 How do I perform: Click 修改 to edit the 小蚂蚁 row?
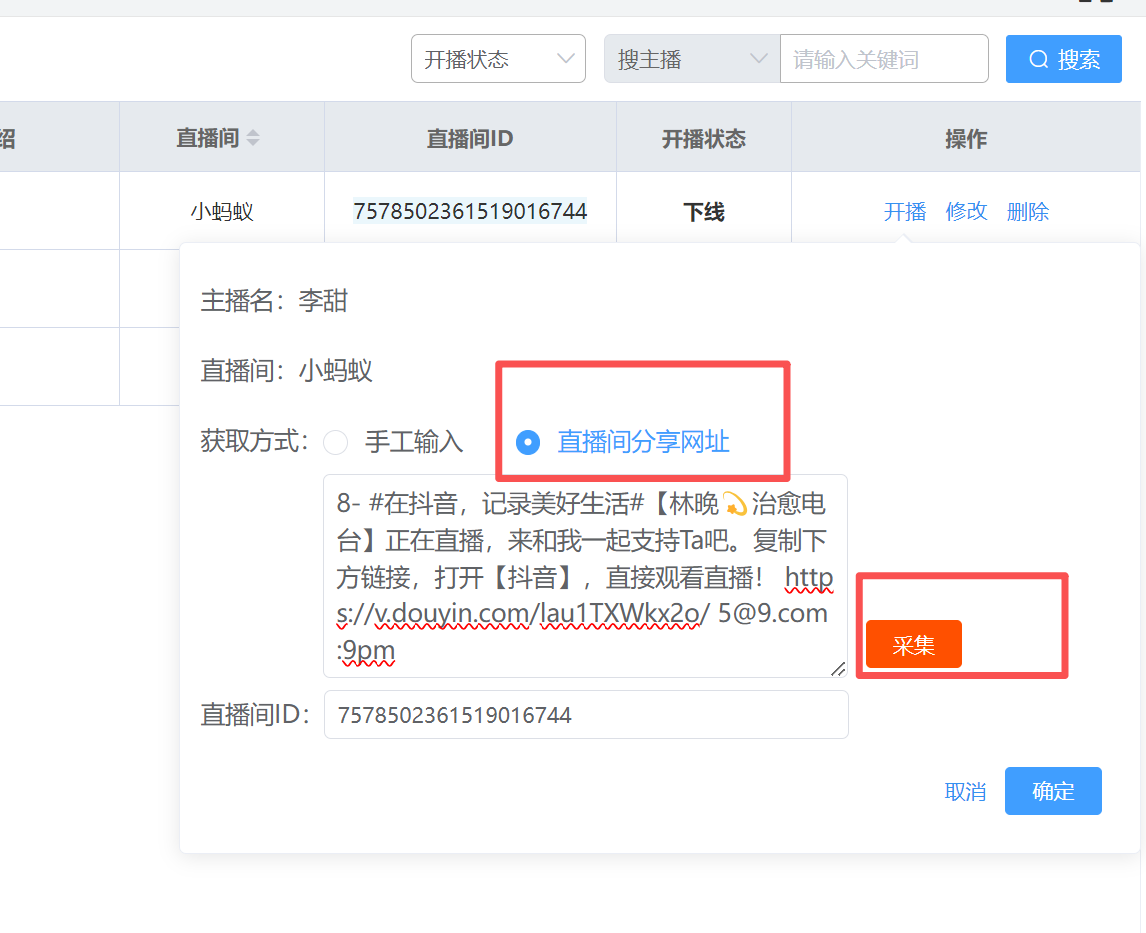pos(966,212)
